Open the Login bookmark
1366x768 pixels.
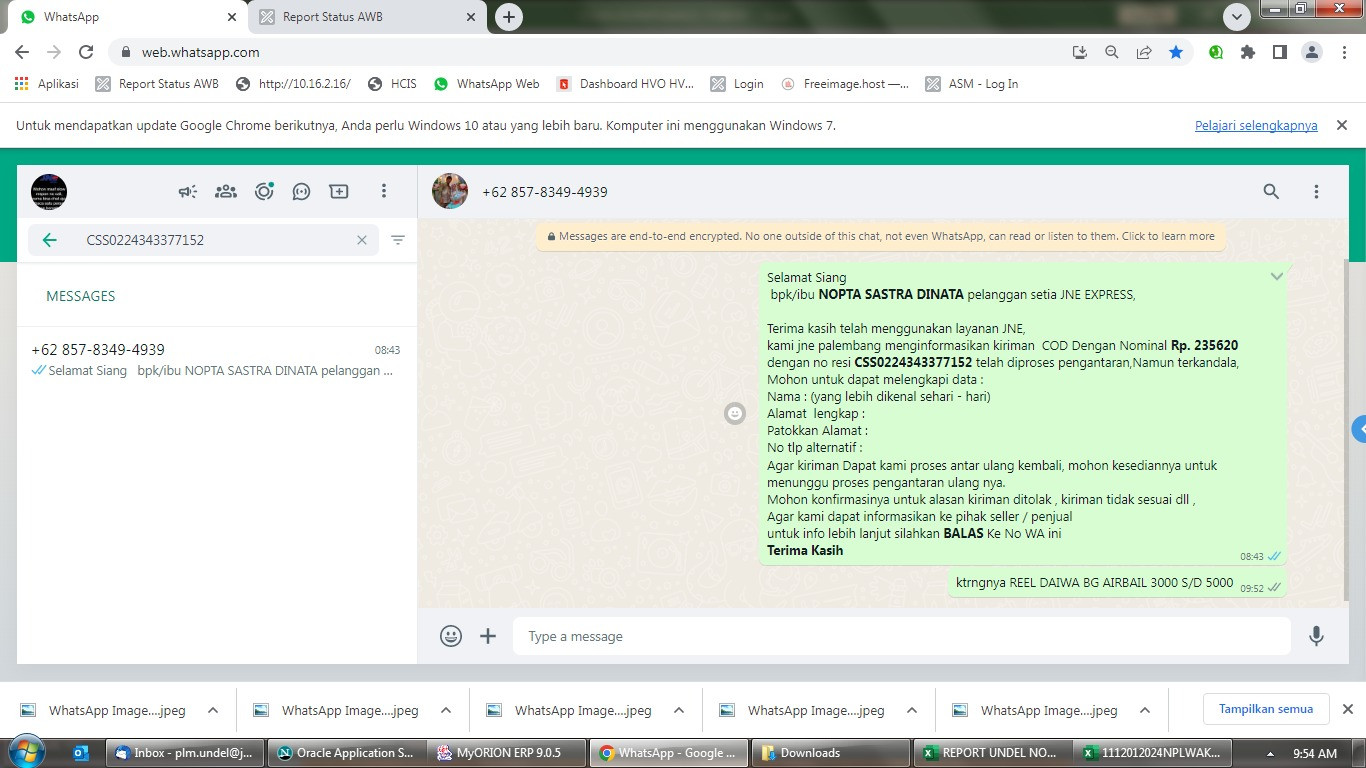click(737, 84)
